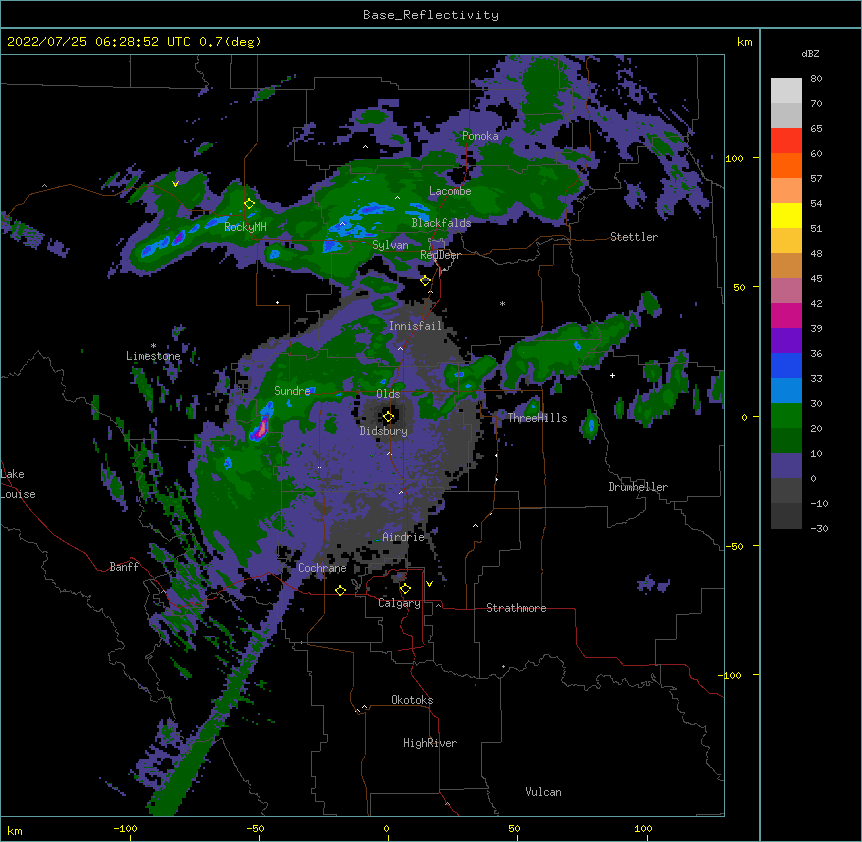Click the white plus marker northeast of ThreeHills
862x842 pixels.
612,375
